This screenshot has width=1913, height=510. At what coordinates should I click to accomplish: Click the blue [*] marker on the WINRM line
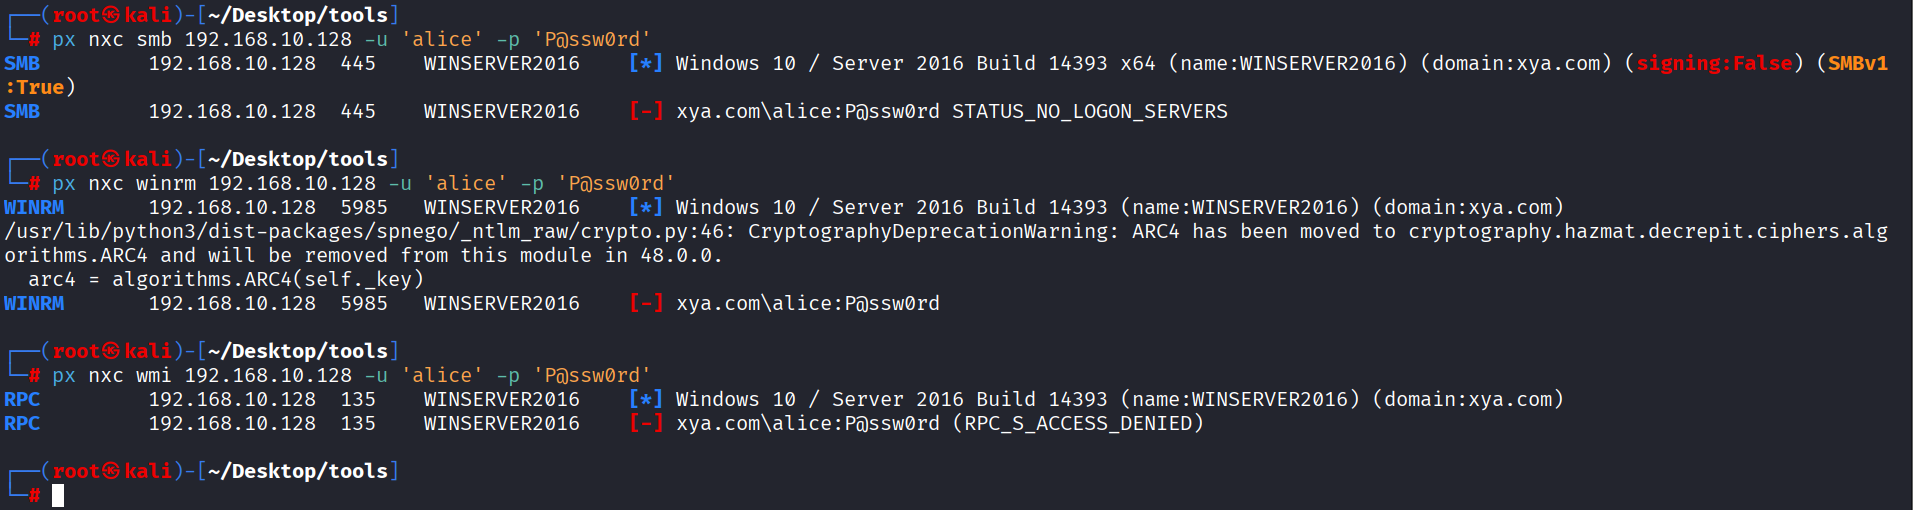click(x=645, y=207)
